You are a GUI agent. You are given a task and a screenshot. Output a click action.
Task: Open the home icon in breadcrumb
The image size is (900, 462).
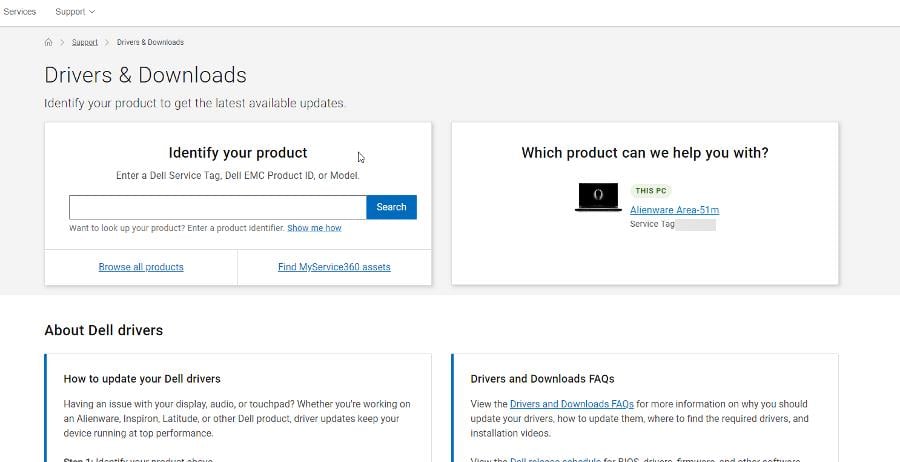[x=48, y=42]
